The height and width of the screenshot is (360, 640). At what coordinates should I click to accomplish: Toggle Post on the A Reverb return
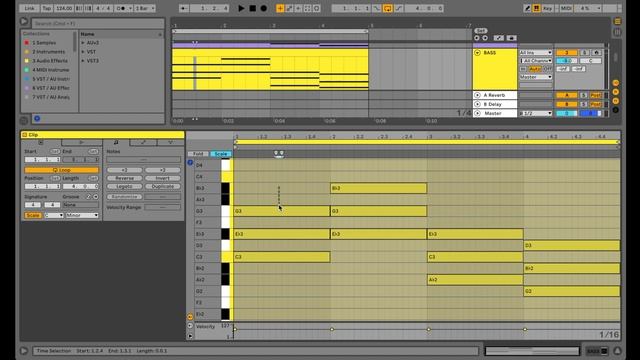pyautogui.click(x=596, y=95)
